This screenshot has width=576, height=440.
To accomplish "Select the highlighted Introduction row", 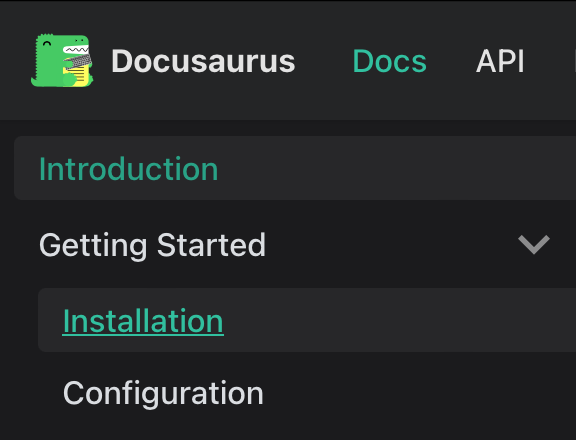I will click(x=295, y=168).
